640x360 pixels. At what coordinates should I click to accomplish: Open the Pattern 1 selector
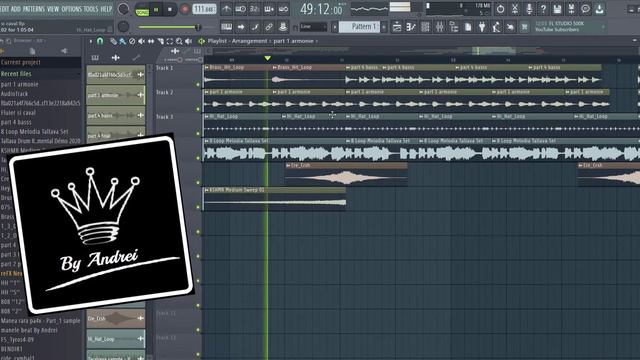(359, 27)
